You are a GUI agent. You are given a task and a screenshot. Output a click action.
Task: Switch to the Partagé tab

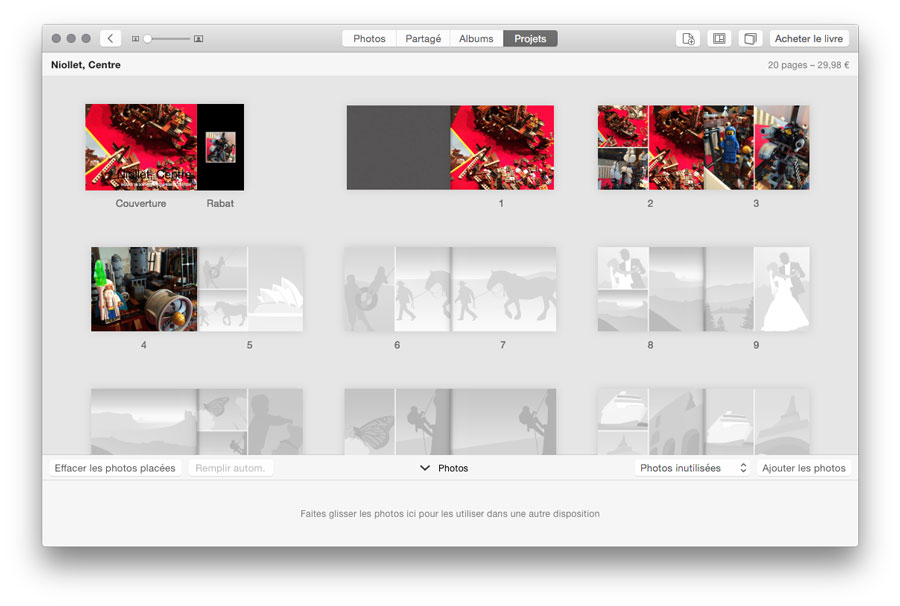tap(423, 38)
